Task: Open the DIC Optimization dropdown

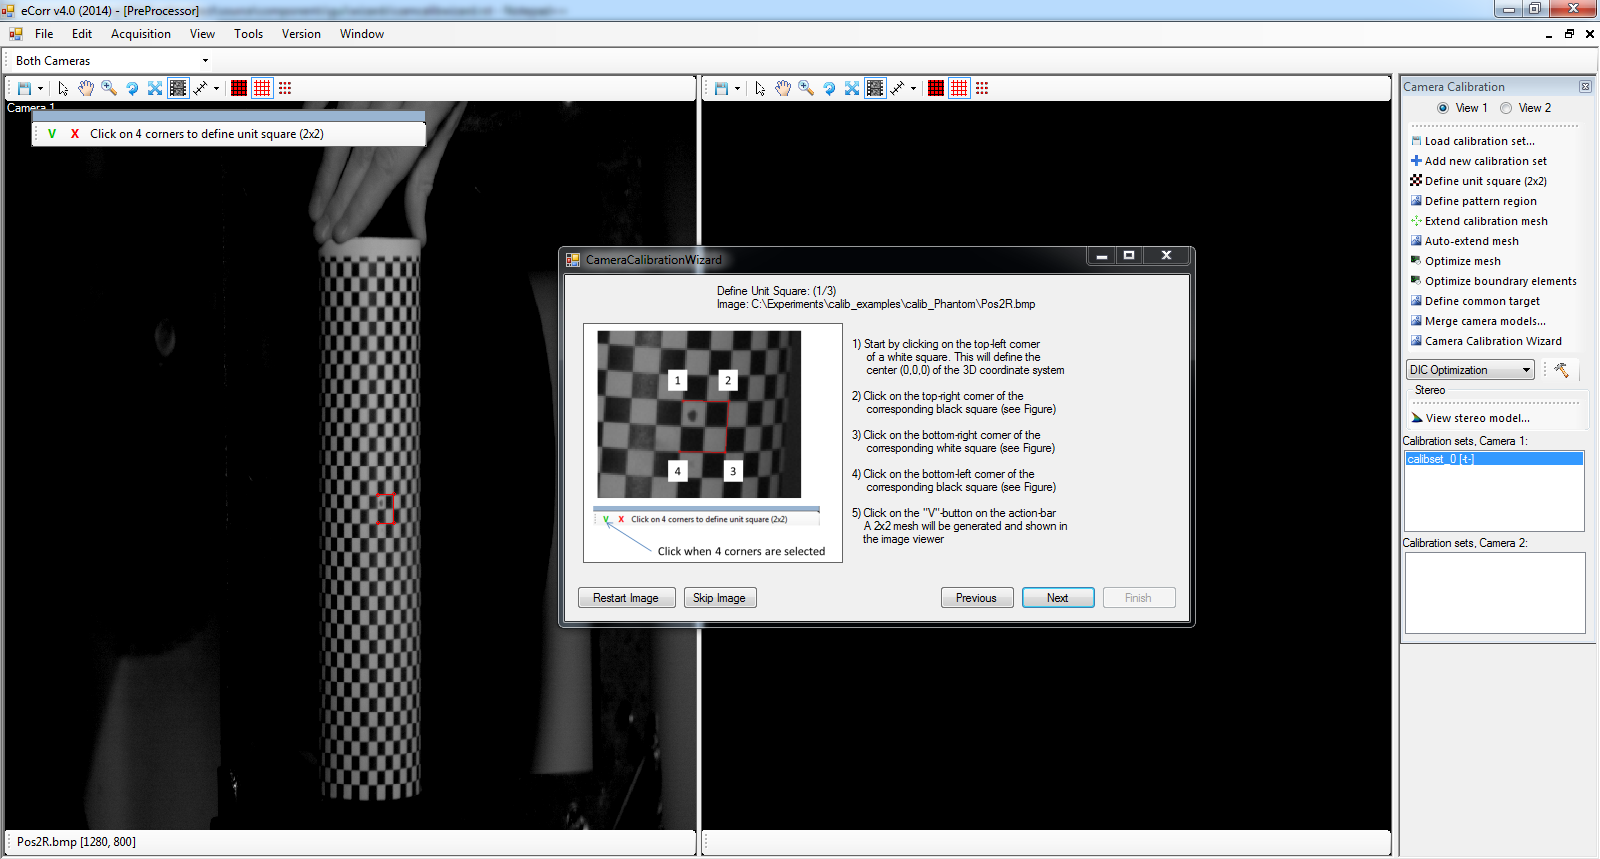Action: (1470, 370)
